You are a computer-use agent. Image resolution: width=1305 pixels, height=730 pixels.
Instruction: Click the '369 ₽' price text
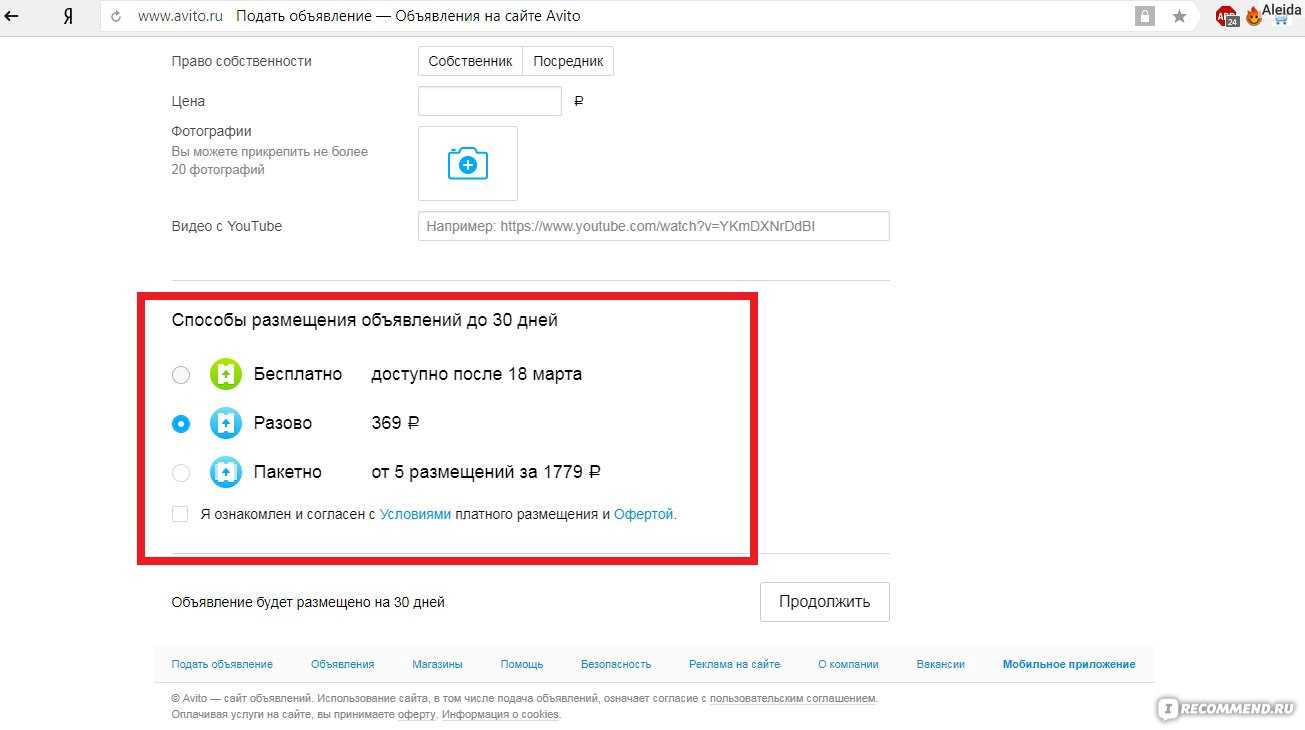395,423
